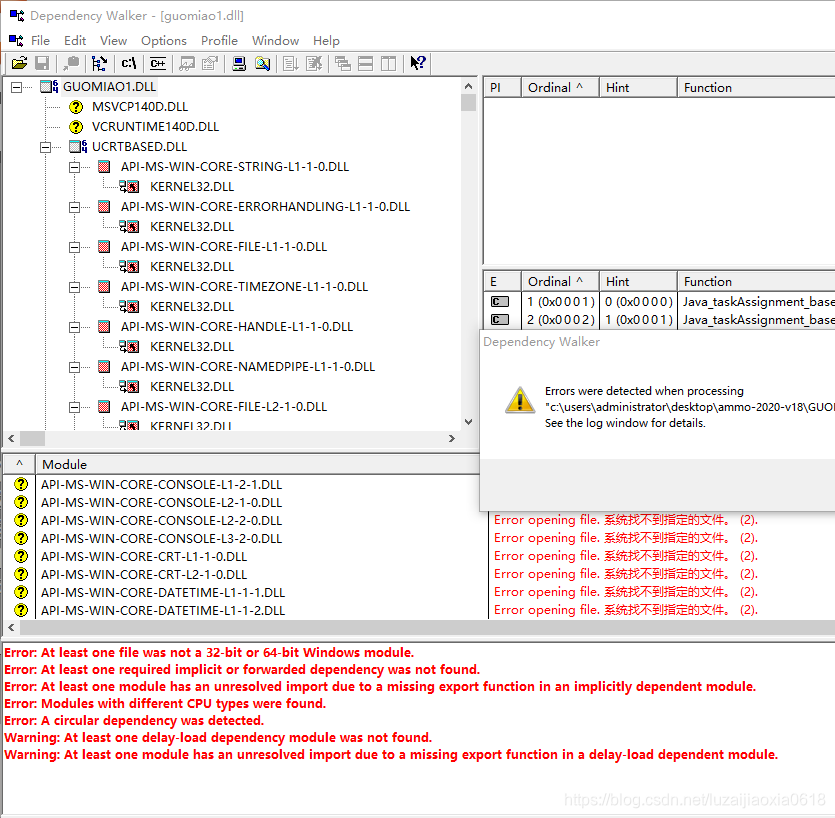Open Configure Module Search Order icon
The height and width of the screenshot is (818, 835).
262,63
